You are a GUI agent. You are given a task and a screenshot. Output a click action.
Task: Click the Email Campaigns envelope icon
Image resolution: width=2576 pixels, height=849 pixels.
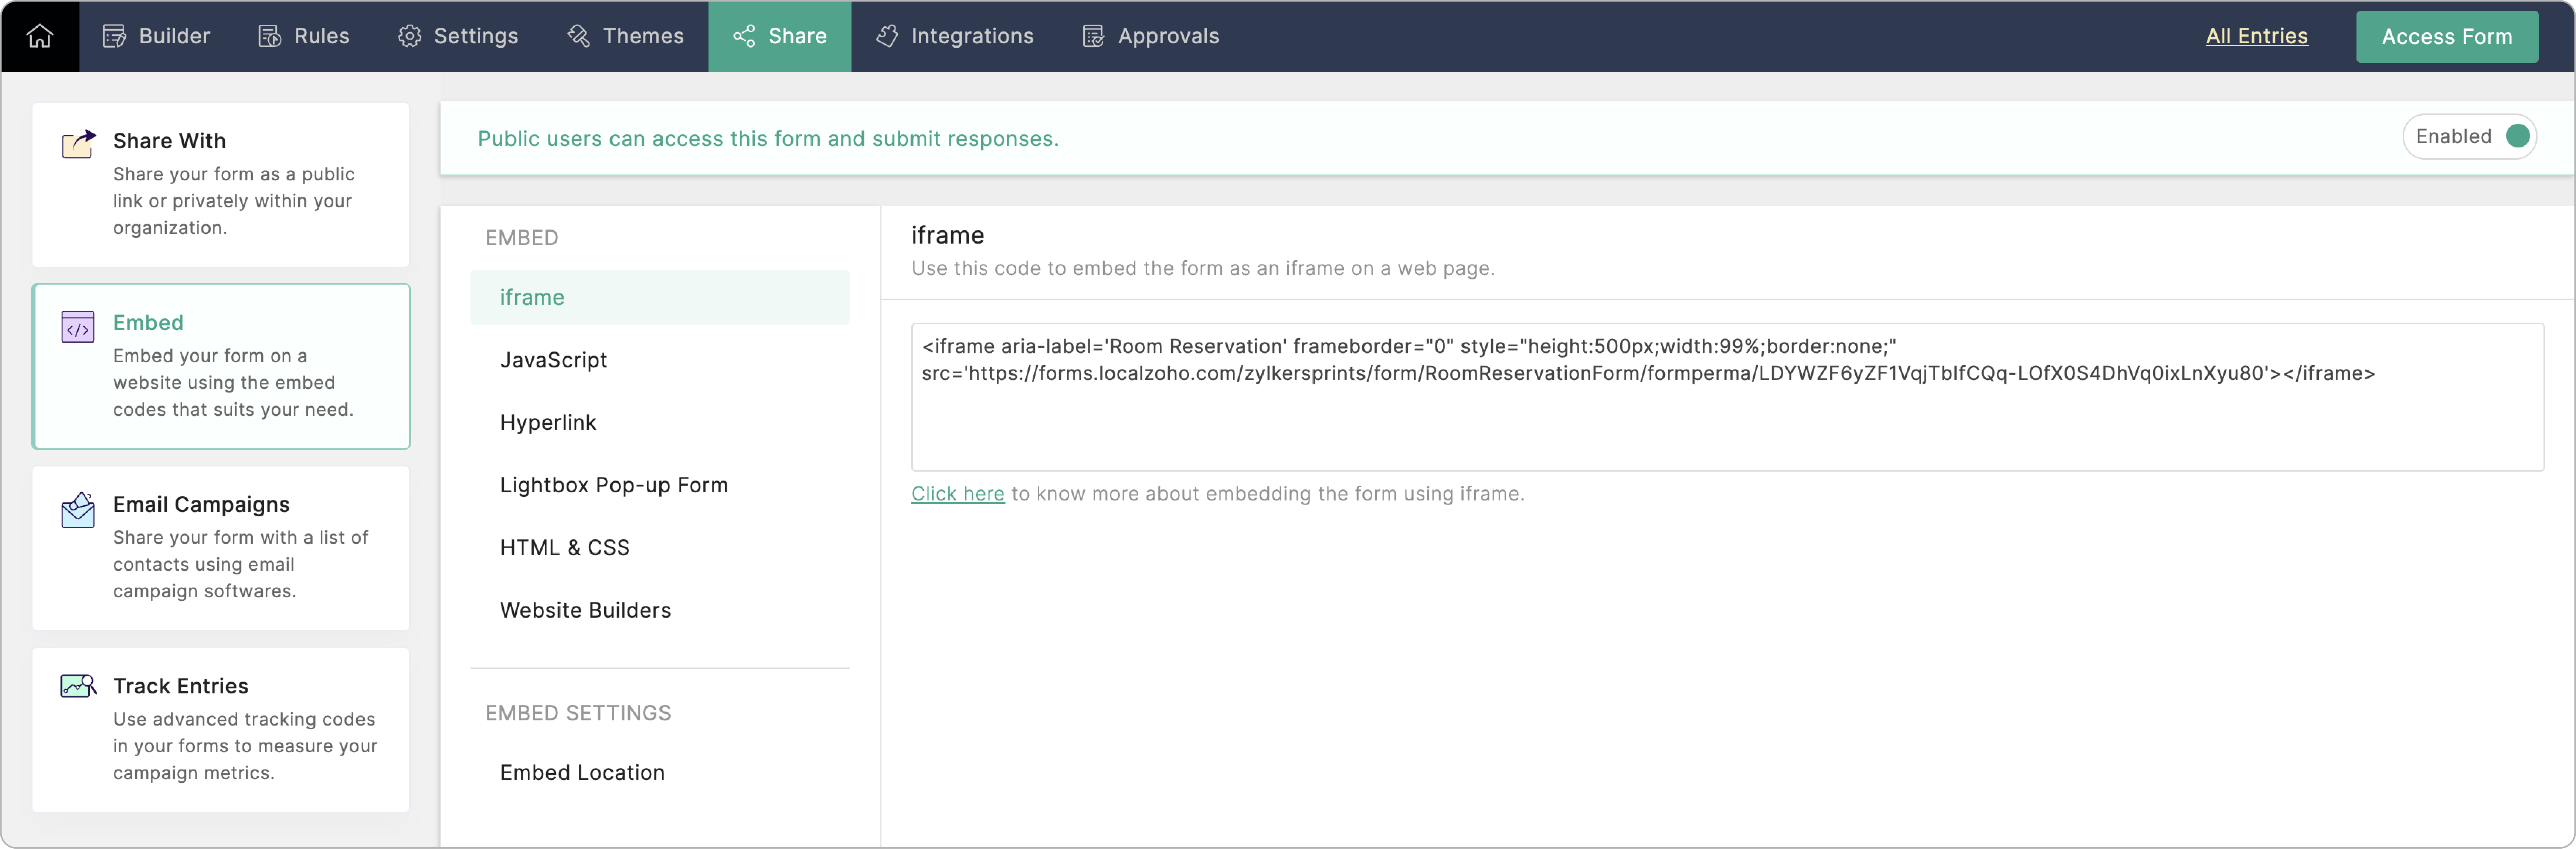pyautogui.click(x=78, y=510)
